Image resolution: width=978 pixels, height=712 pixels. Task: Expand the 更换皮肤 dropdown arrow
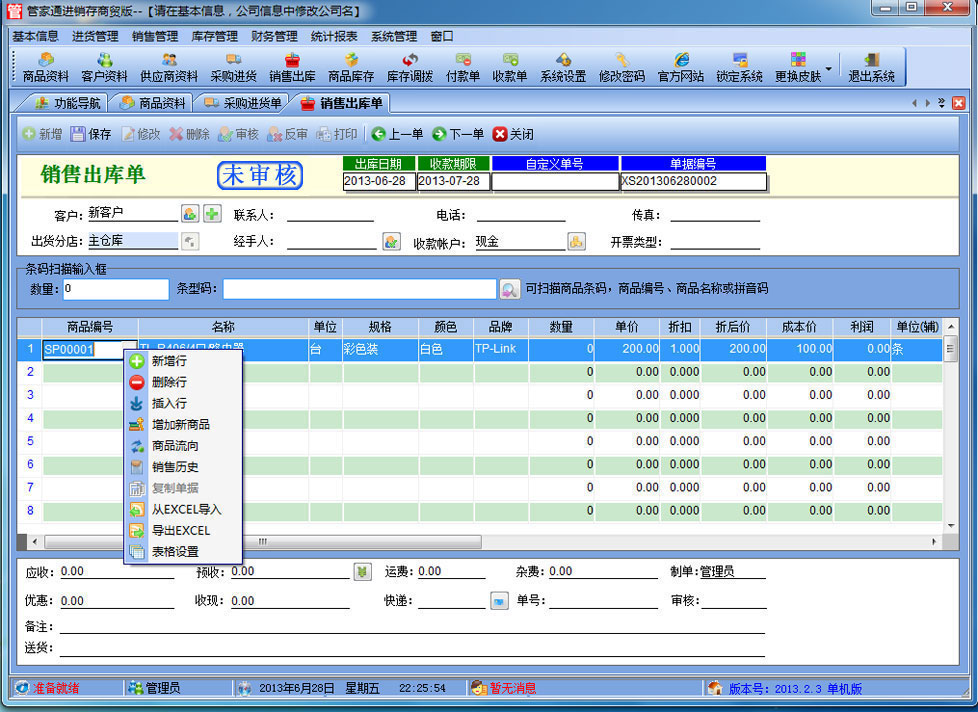pos(828,68)
